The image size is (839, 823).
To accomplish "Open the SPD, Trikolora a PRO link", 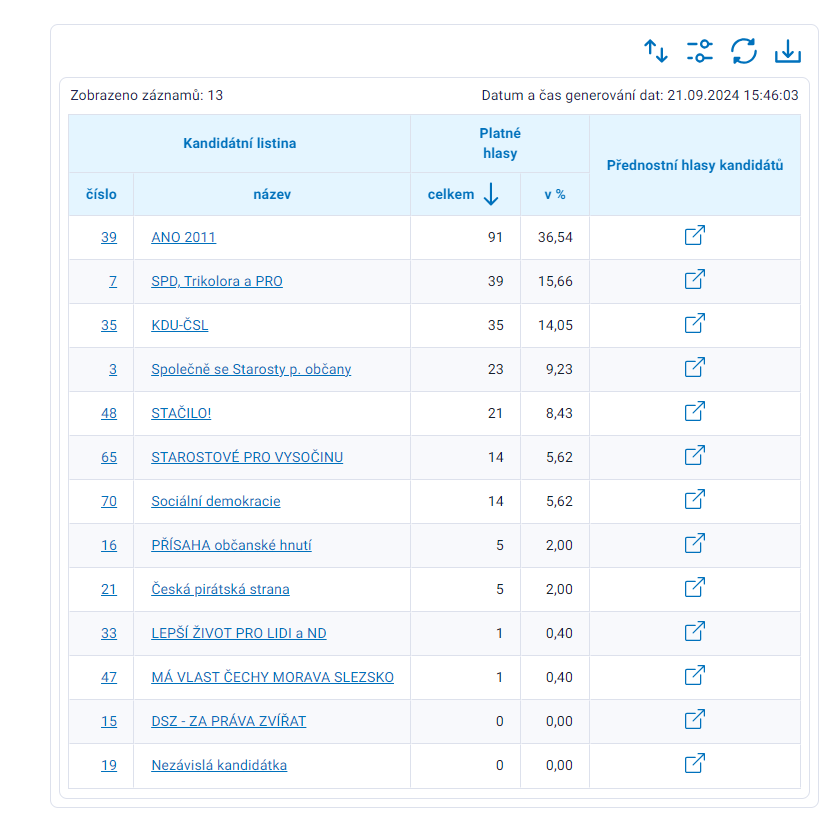I will [217, 281].
